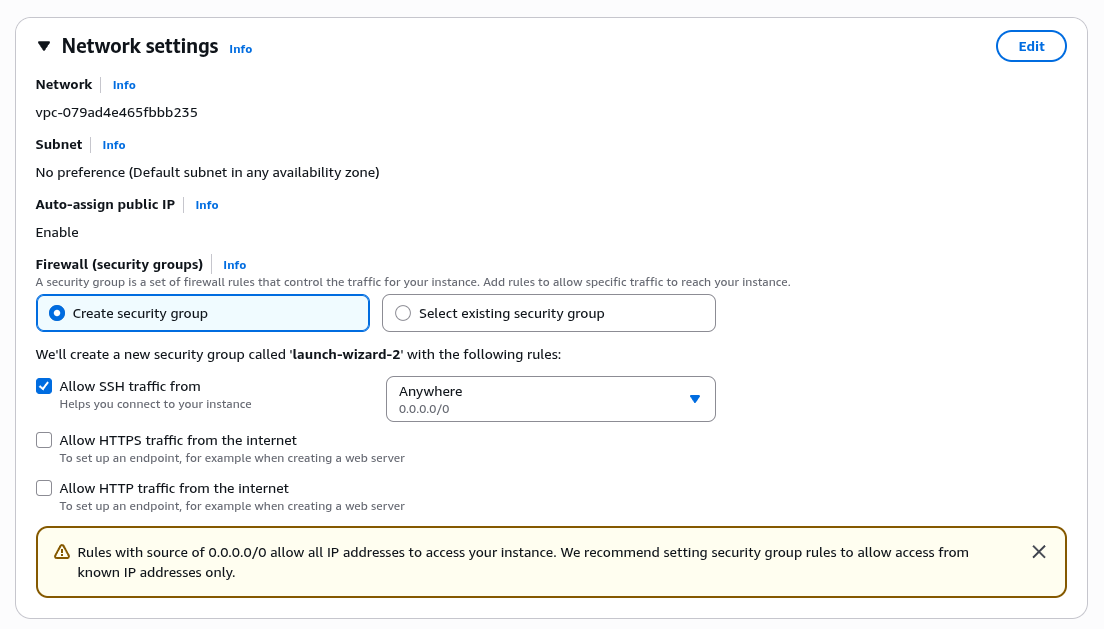Select the Create security group radio button

(57, 313)
